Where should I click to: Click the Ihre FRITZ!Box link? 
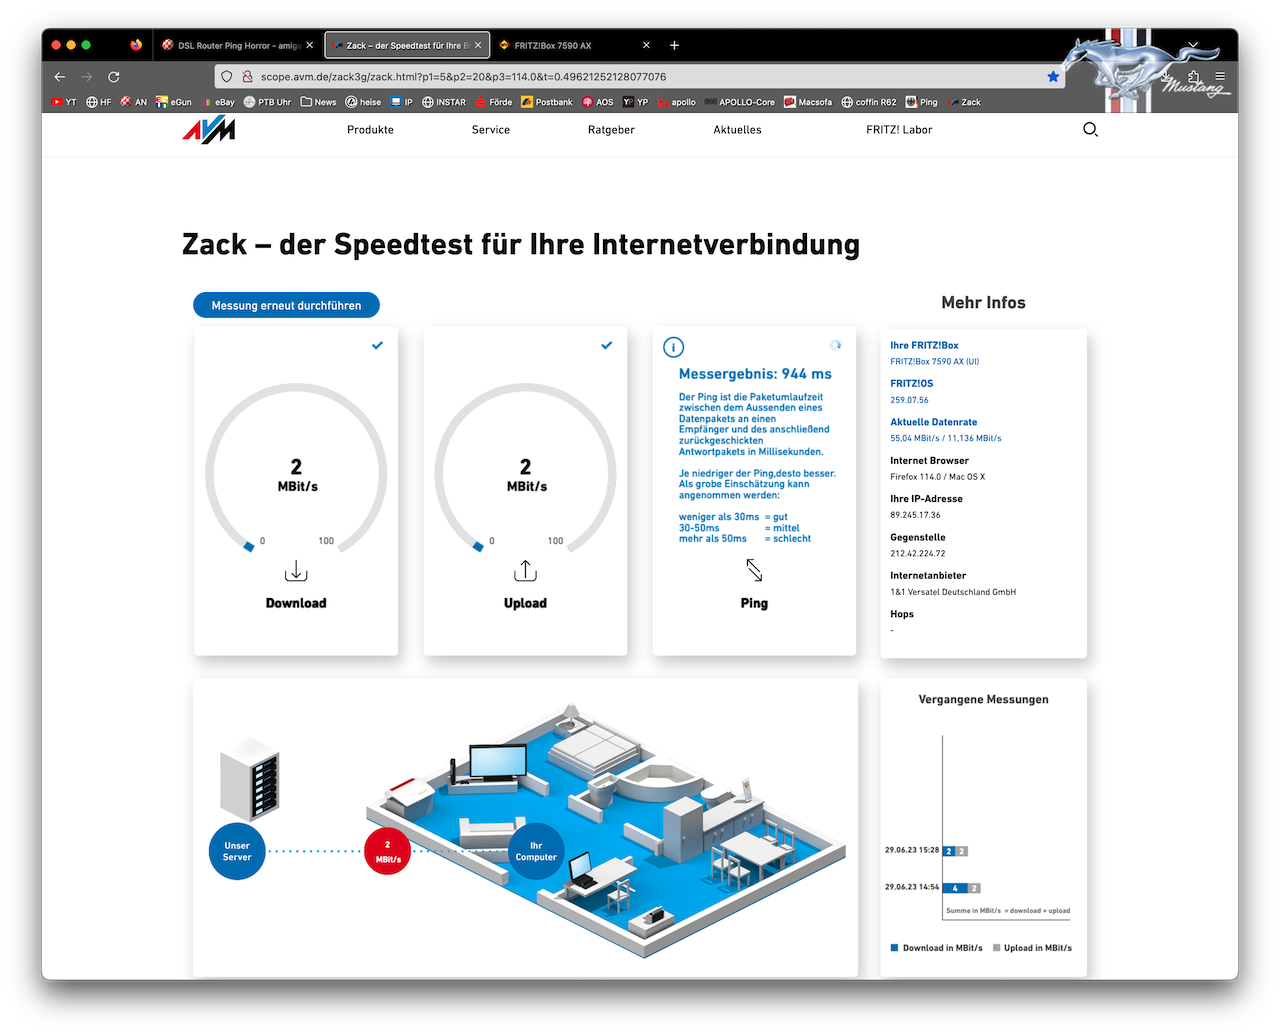924,345
